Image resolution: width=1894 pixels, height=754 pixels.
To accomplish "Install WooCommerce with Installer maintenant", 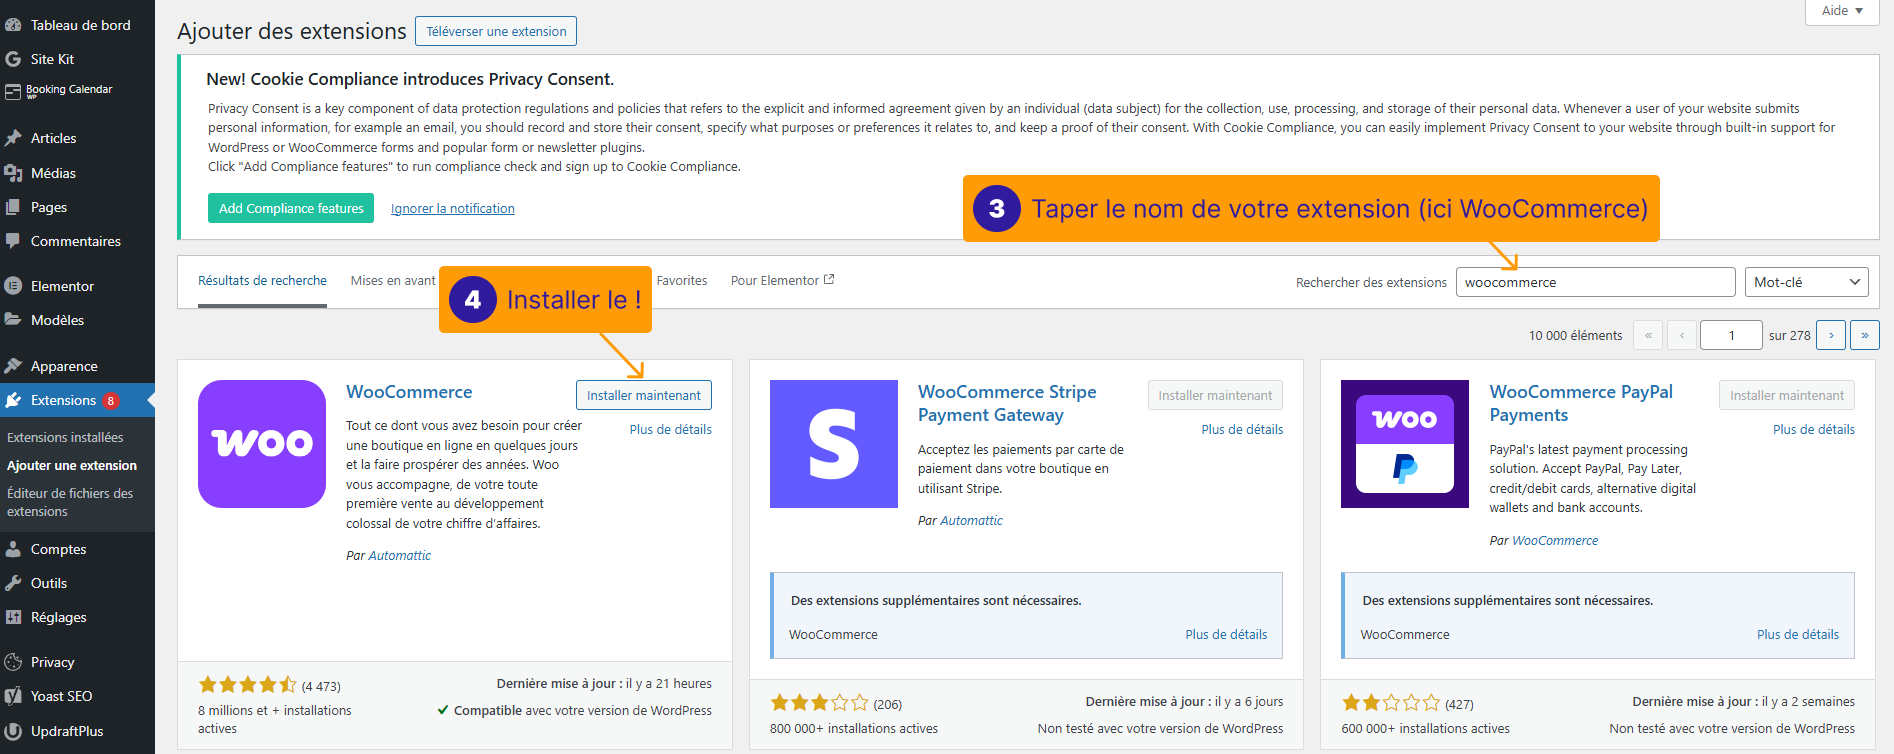I will tap(644, 395).
